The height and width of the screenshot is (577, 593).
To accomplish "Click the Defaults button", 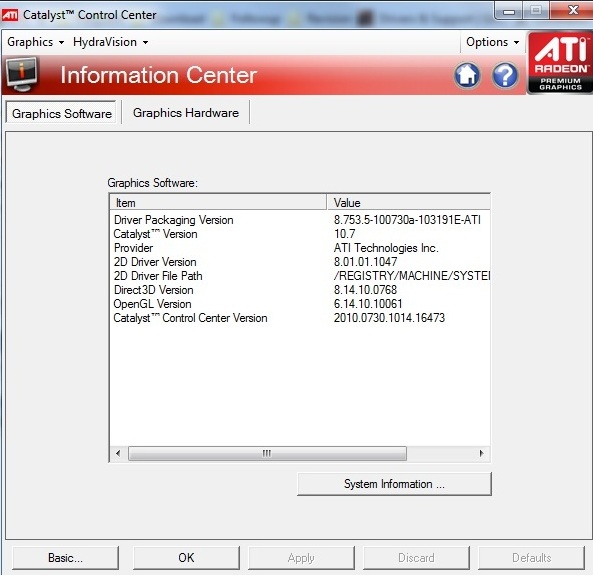I will pyautogui.click(x=531, y=558).
